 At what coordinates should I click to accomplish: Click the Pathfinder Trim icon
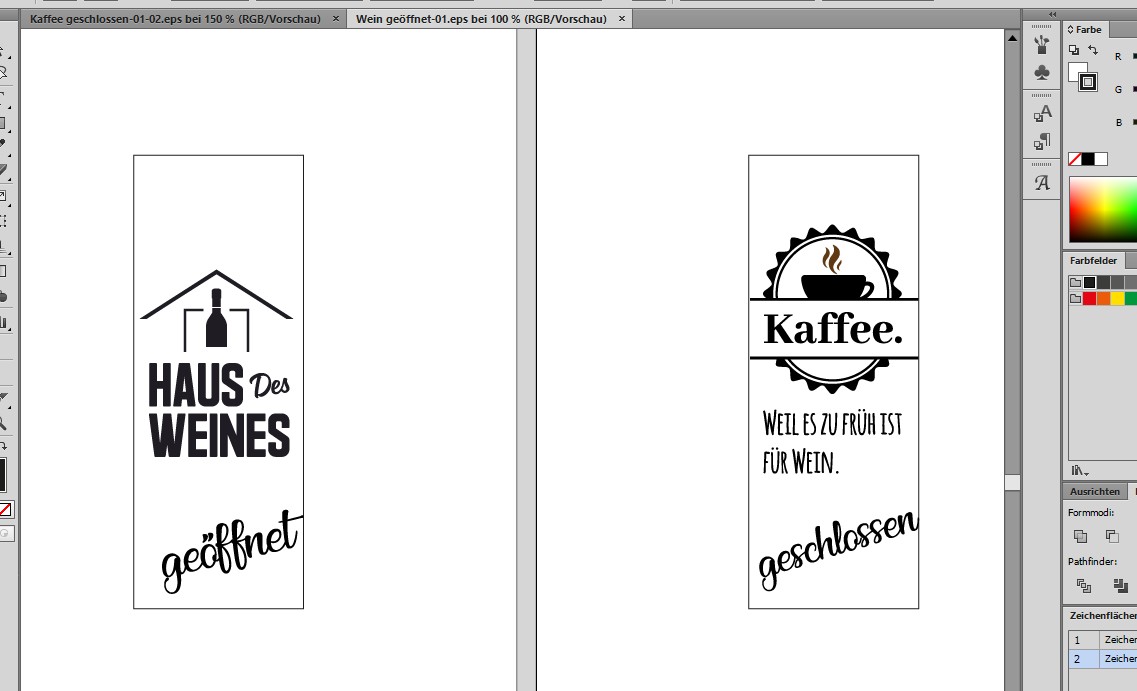pyautogui.click(x=1119, y=586)
